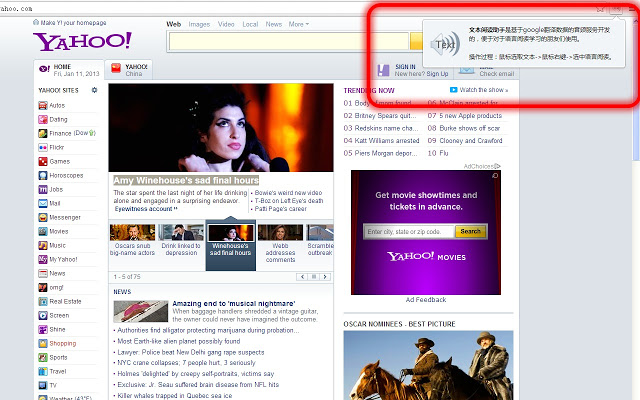This screenshot has width=640, height=400.
Task: Open NYC crane collapses news item
Action: 186,363
